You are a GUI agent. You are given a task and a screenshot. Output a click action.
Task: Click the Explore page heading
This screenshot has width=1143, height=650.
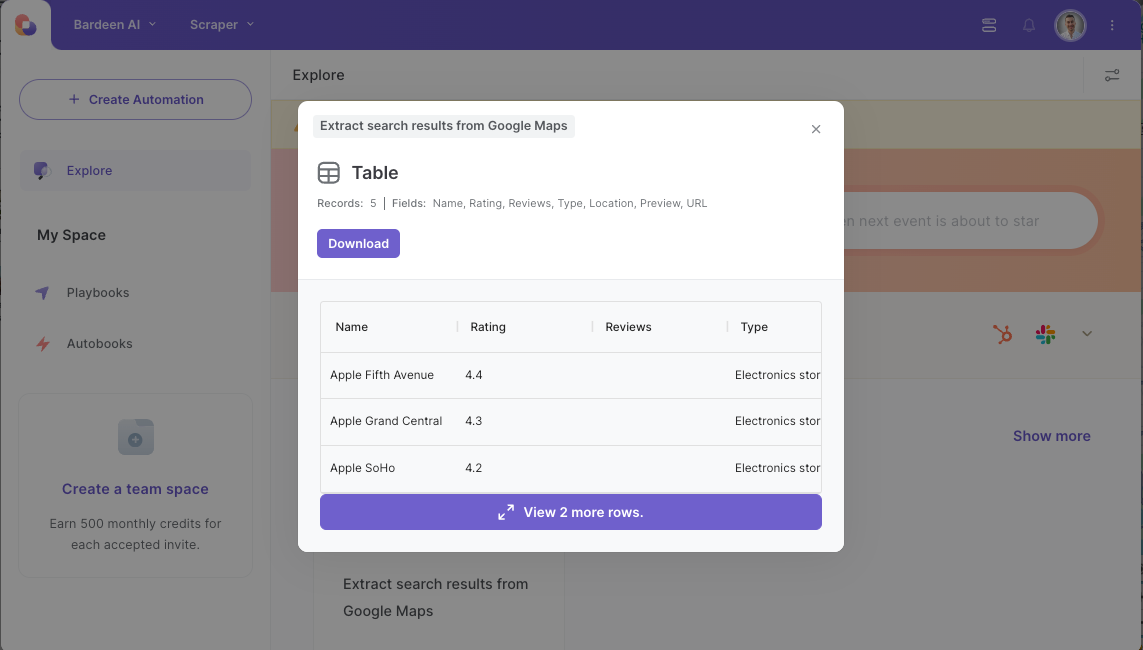318,75
